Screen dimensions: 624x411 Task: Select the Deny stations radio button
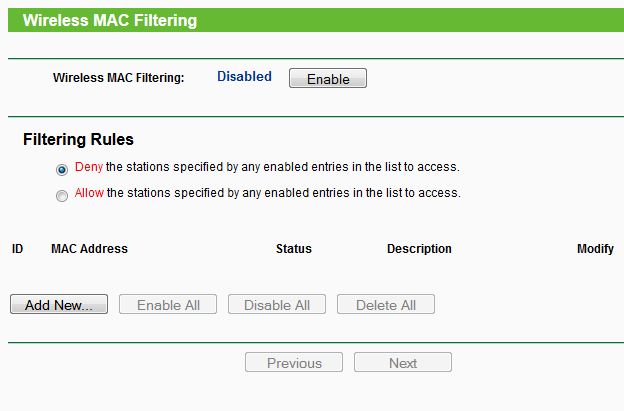[62, 169]
